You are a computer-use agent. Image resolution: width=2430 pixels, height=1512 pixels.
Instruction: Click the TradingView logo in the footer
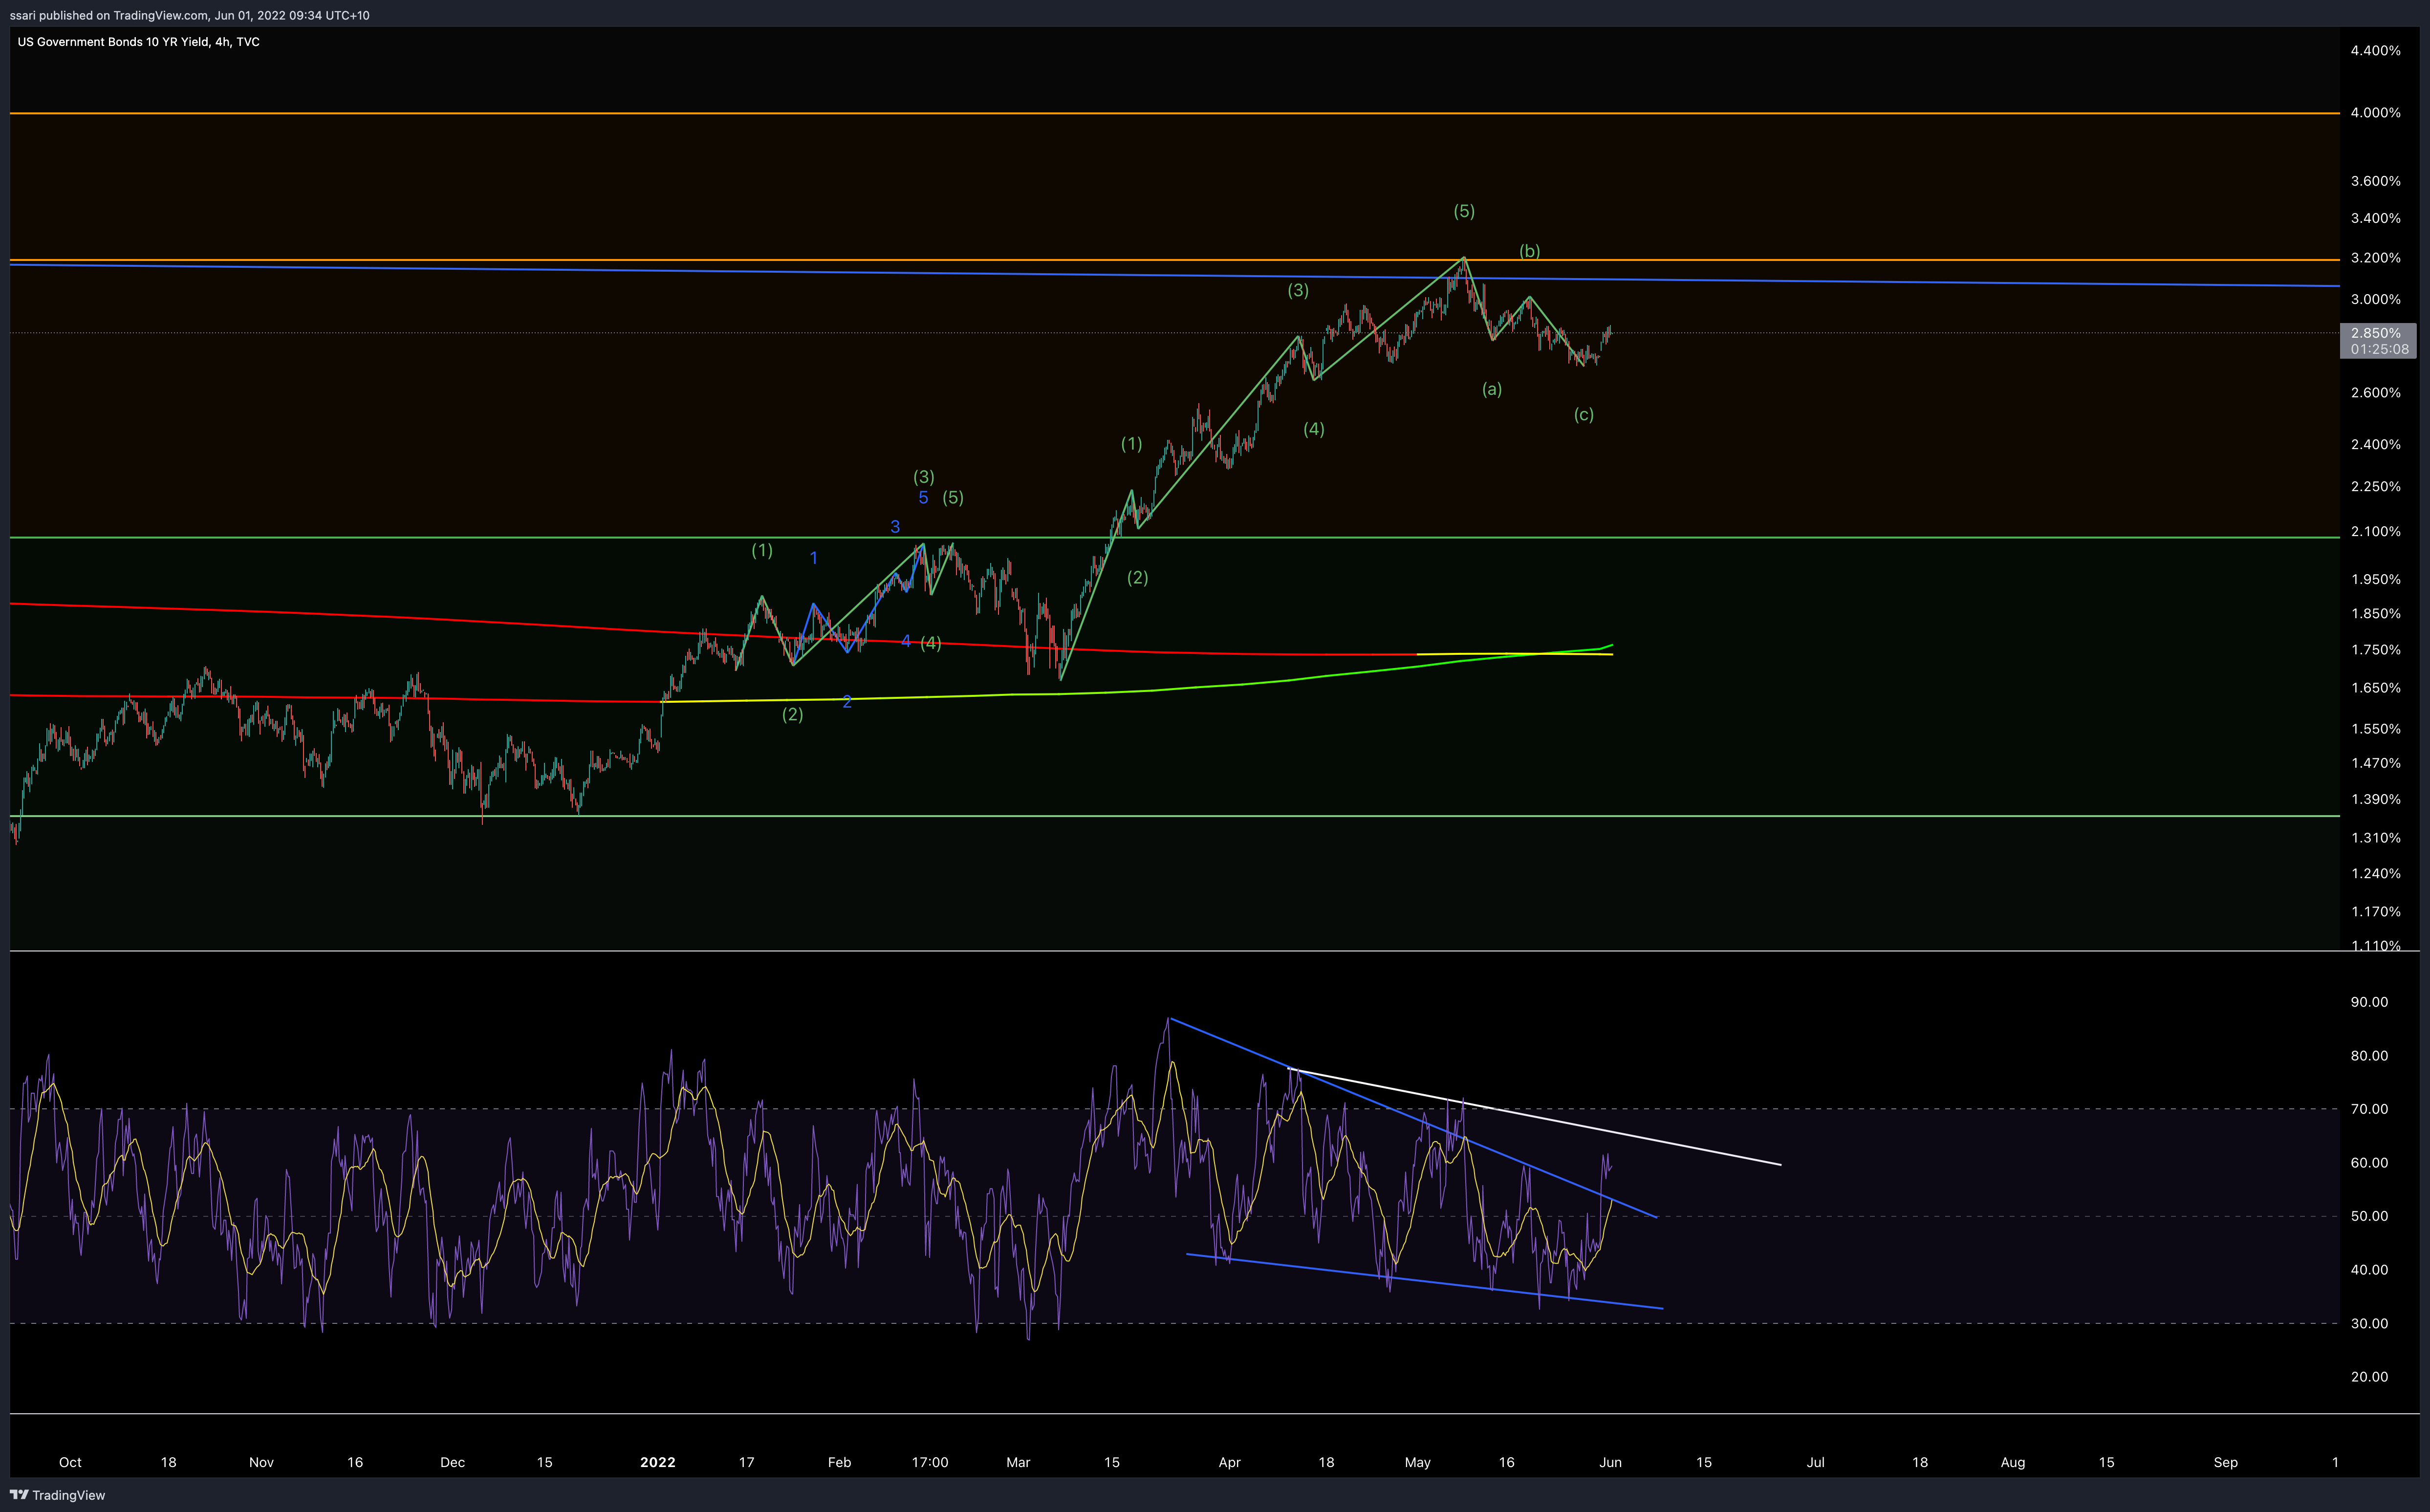click(x=57, y=1495)
